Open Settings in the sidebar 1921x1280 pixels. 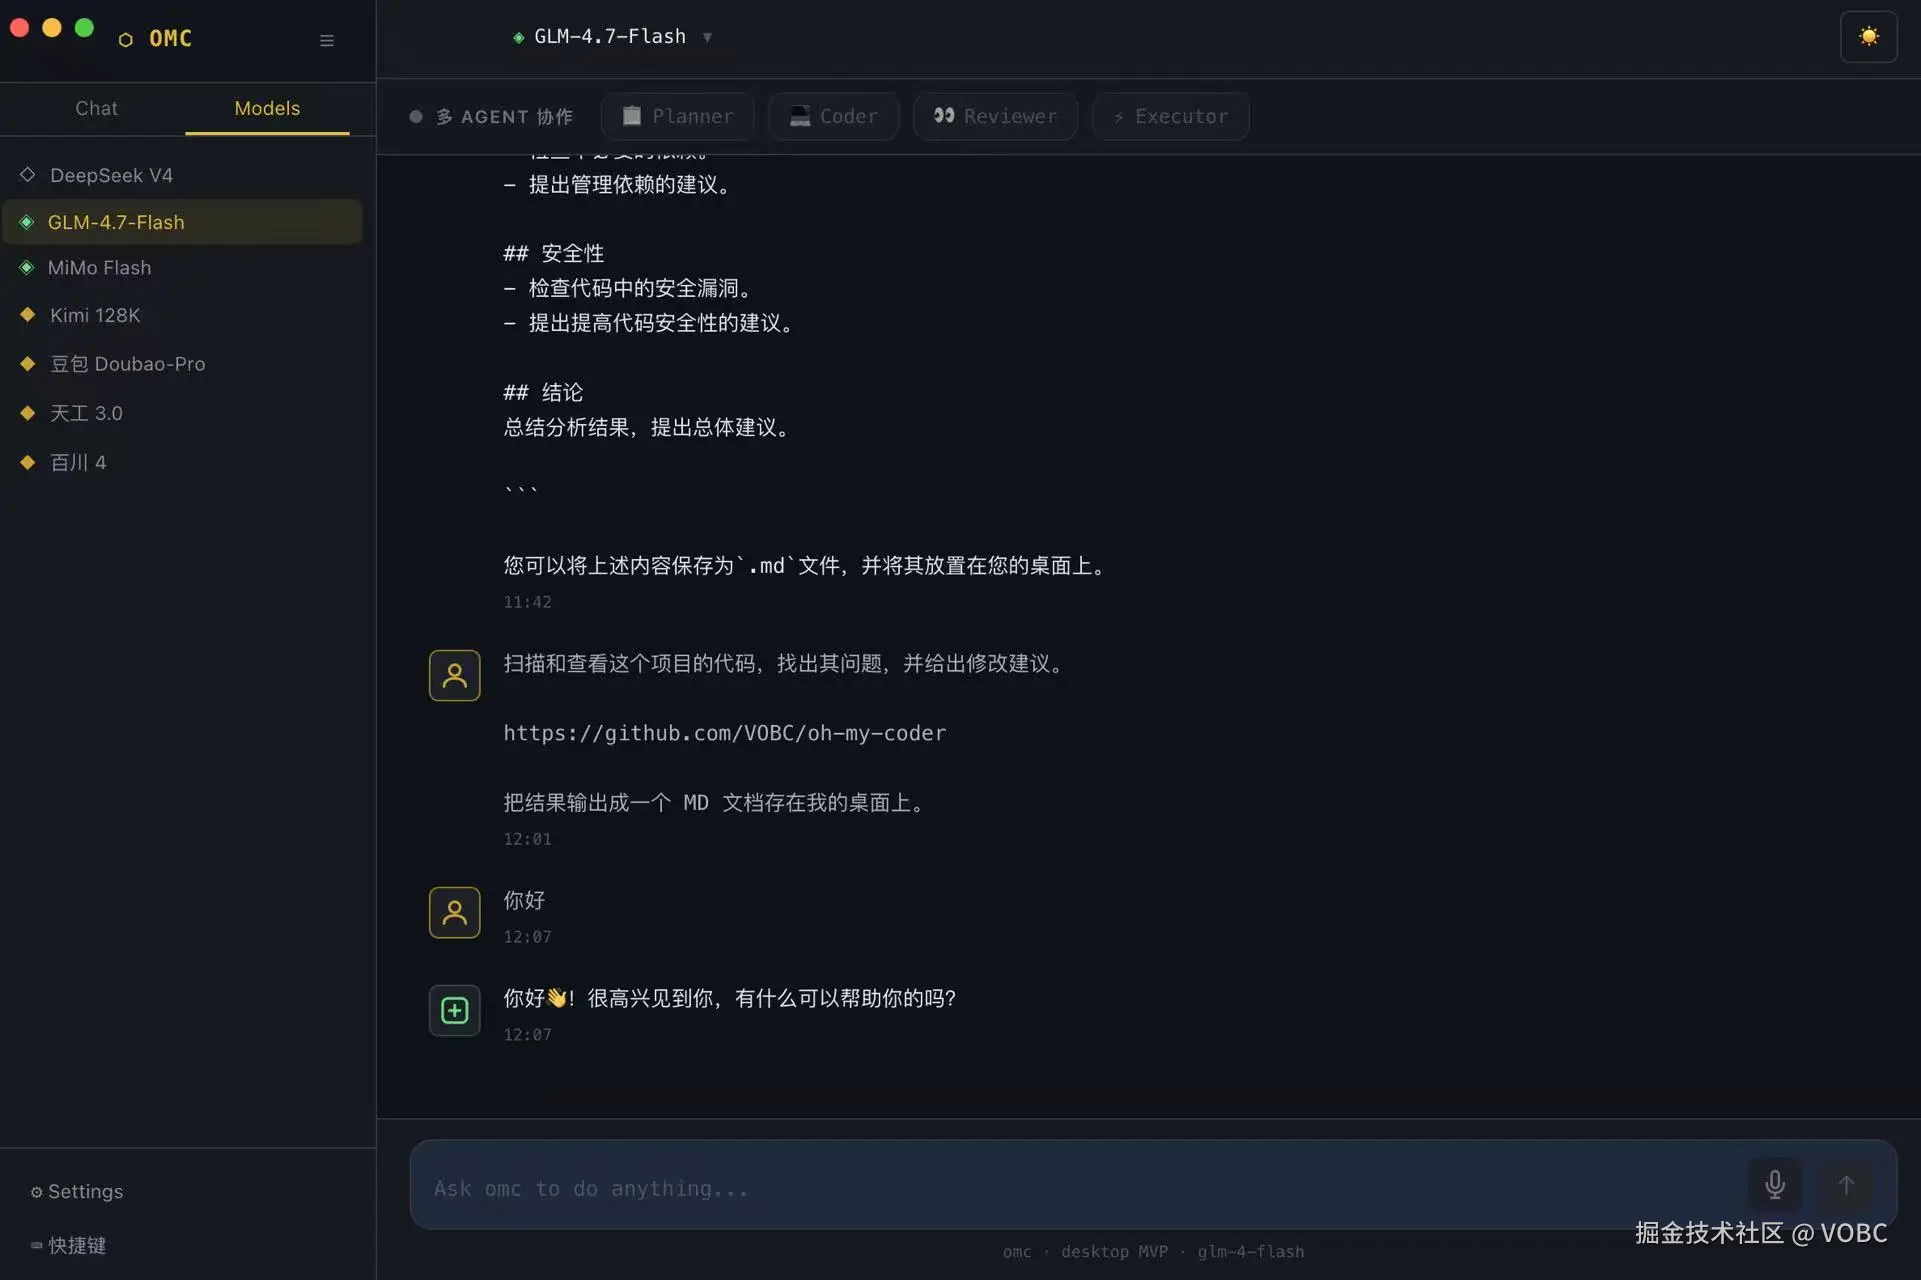click(x=77, y=1192)
